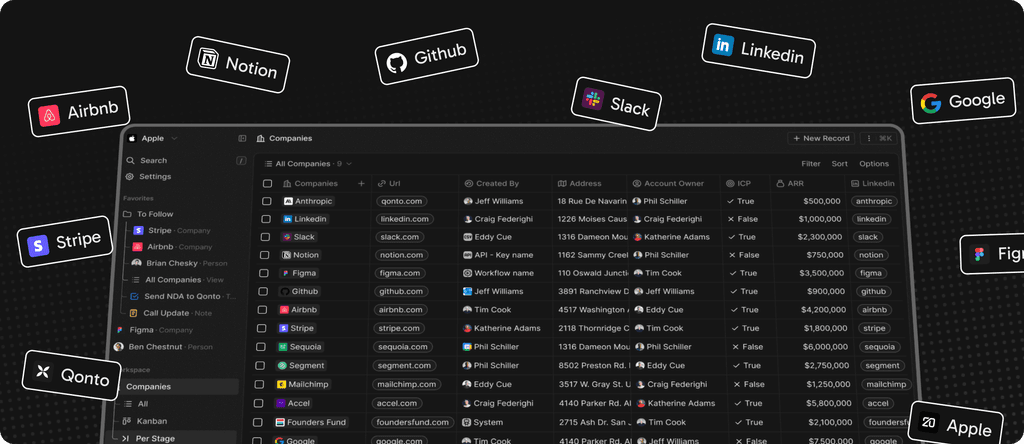Image resolution: width=1024 pixels, height=444 pixels.
Task: Click the Search field in sidebar
Action: point(185,160)
